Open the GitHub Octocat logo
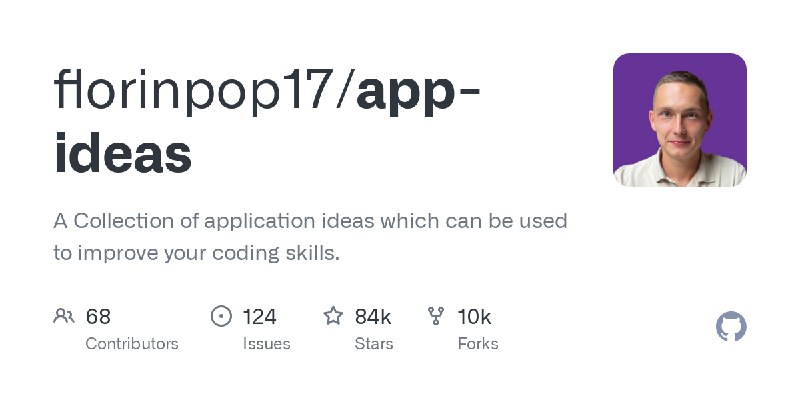 [x=731, y=326]
